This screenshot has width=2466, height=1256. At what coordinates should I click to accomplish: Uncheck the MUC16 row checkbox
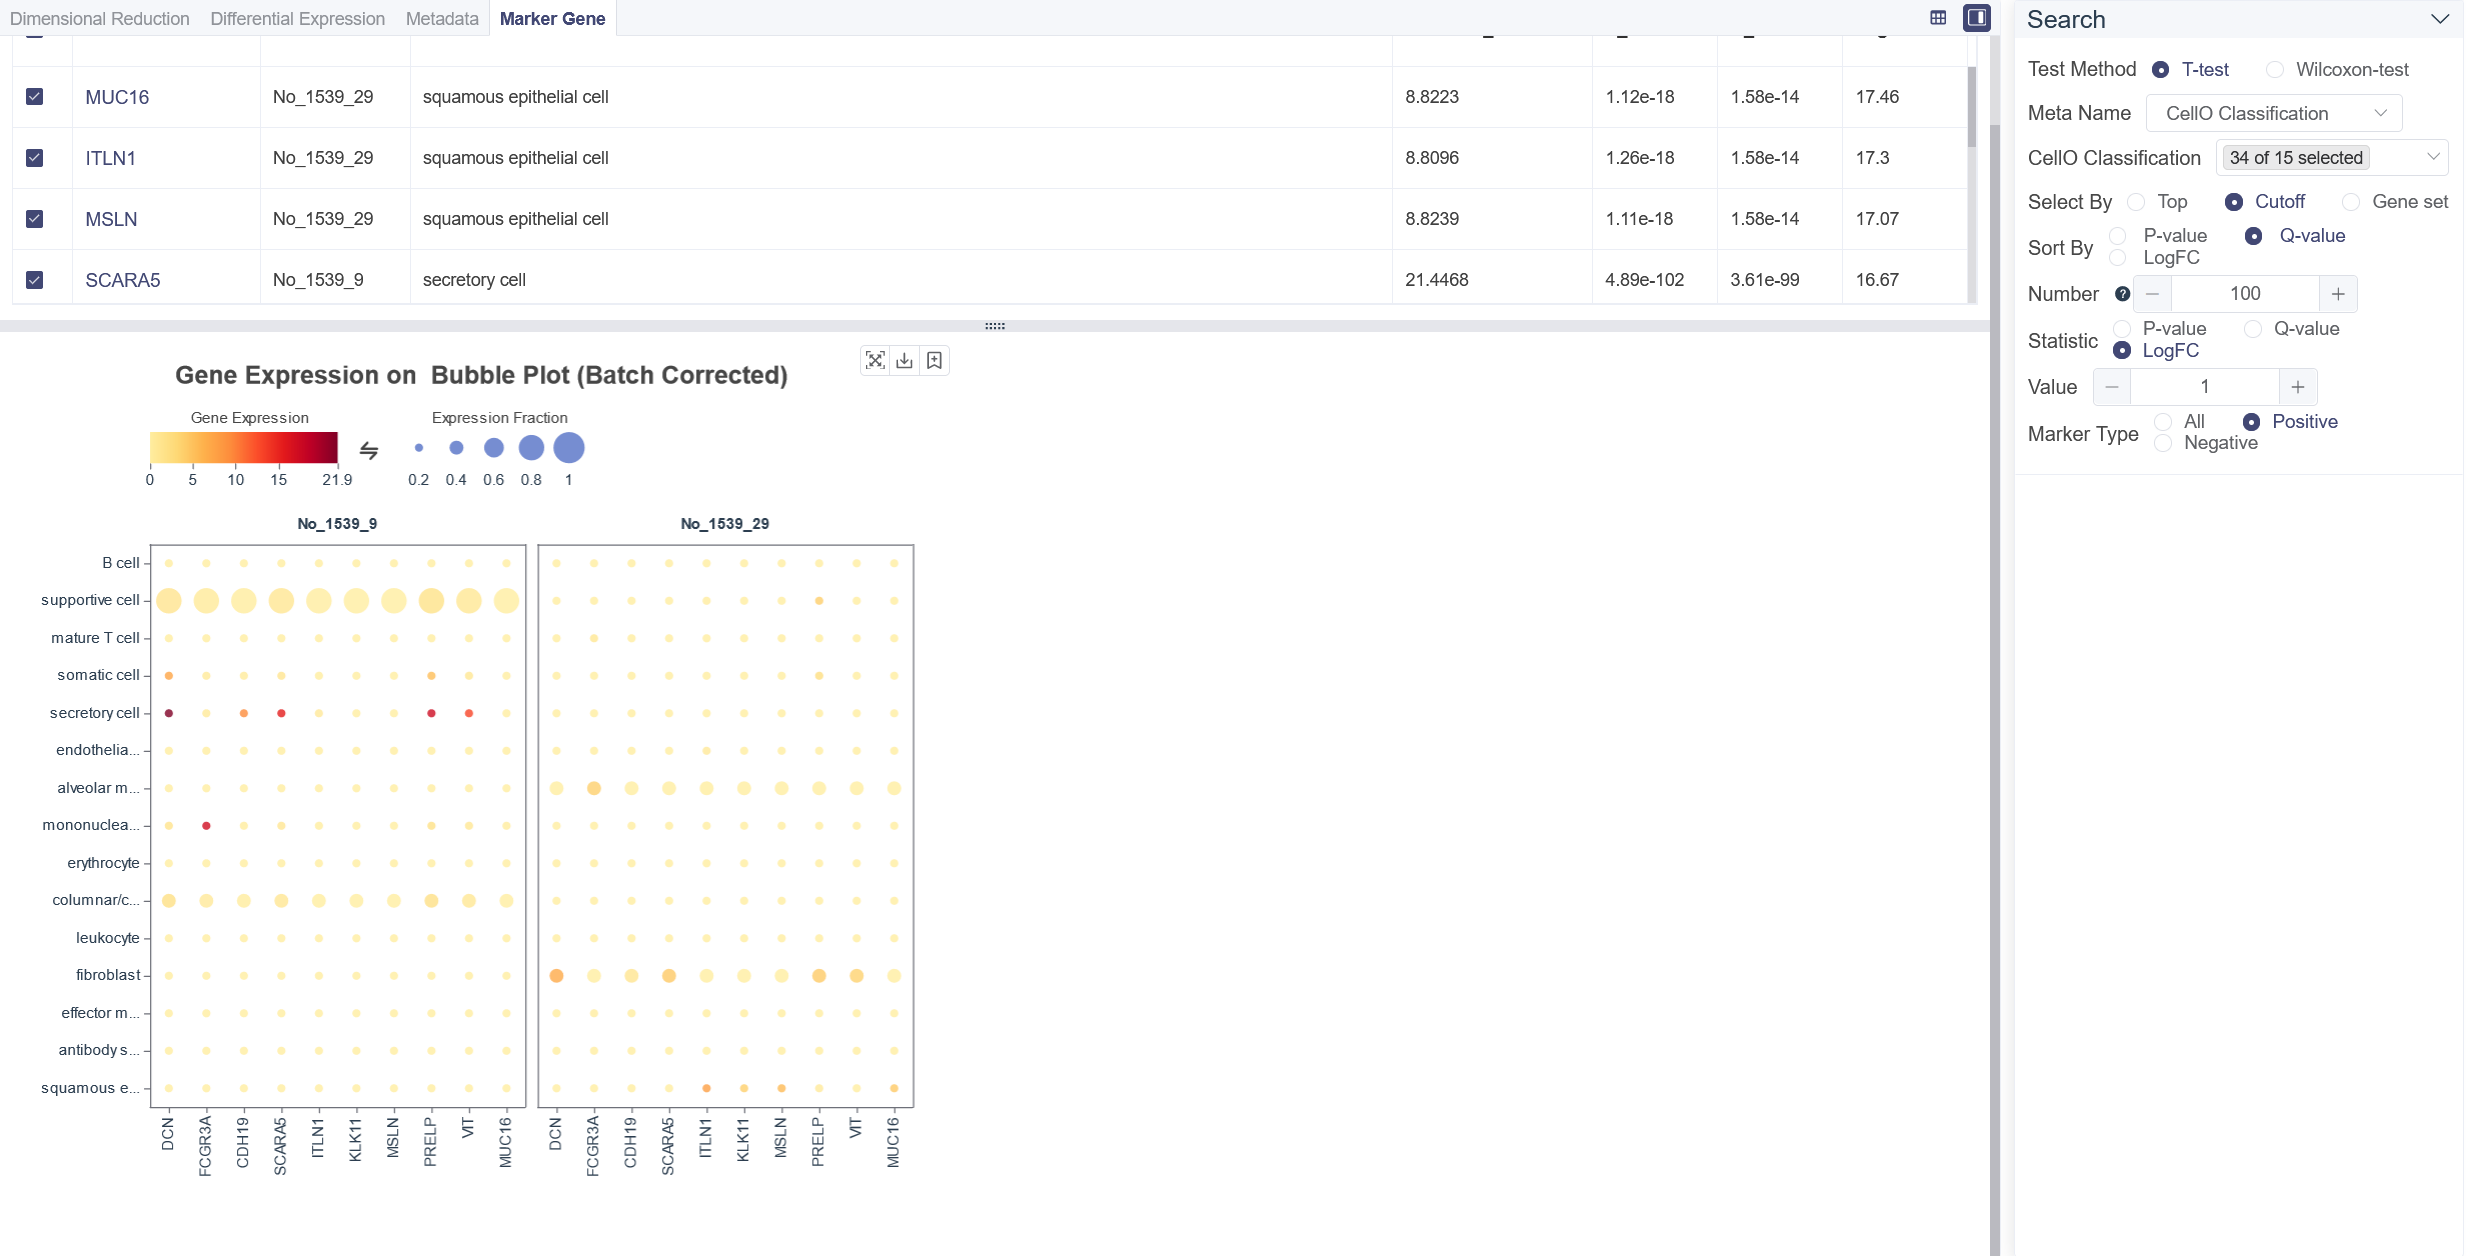coord(35,97)
